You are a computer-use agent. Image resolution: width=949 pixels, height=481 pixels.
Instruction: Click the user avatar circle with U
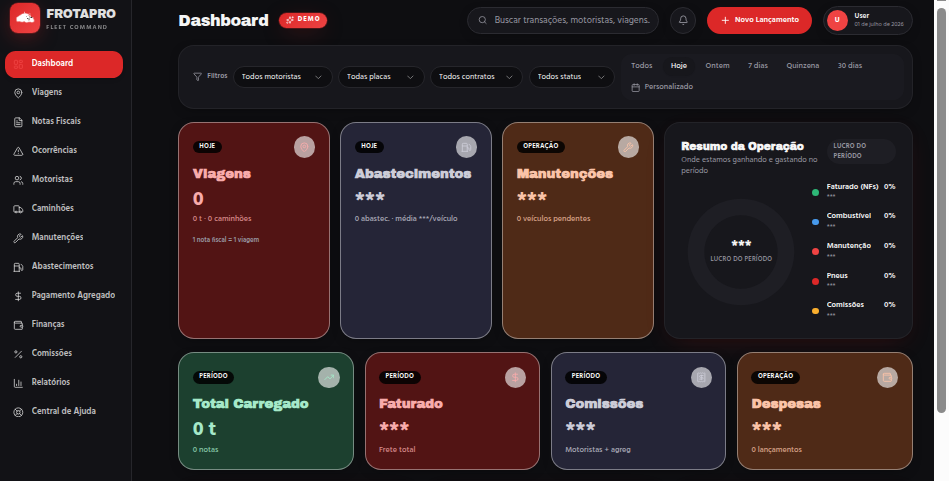coord(837,20)
